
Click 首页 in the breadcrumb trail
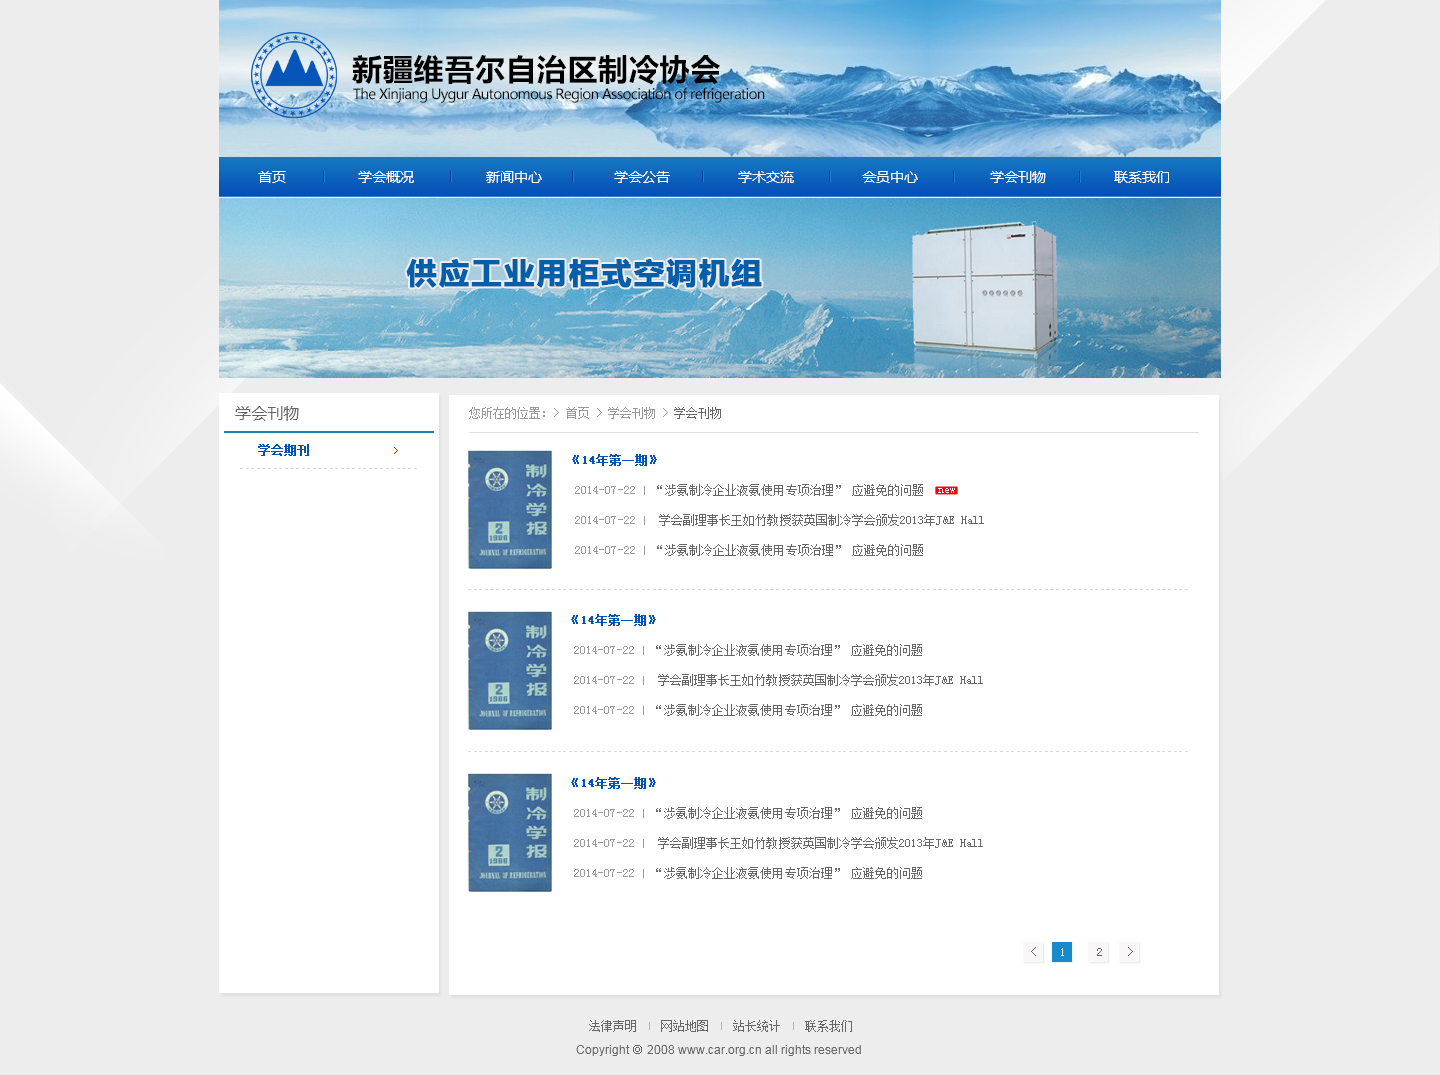(x=577, y=413)
